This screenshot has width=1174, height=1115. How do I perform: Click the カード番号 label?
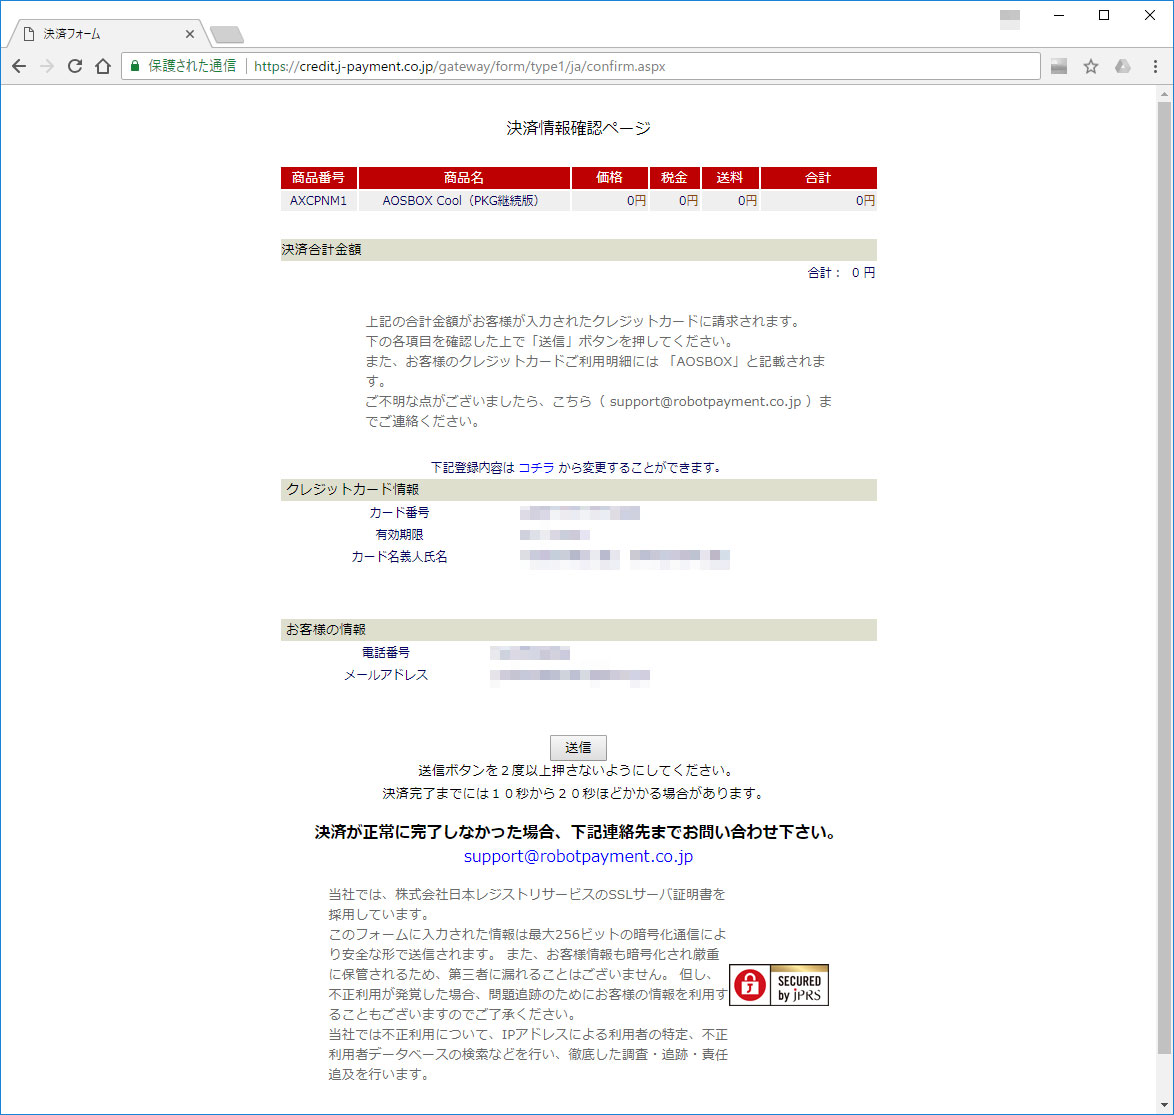pos(399,512)
